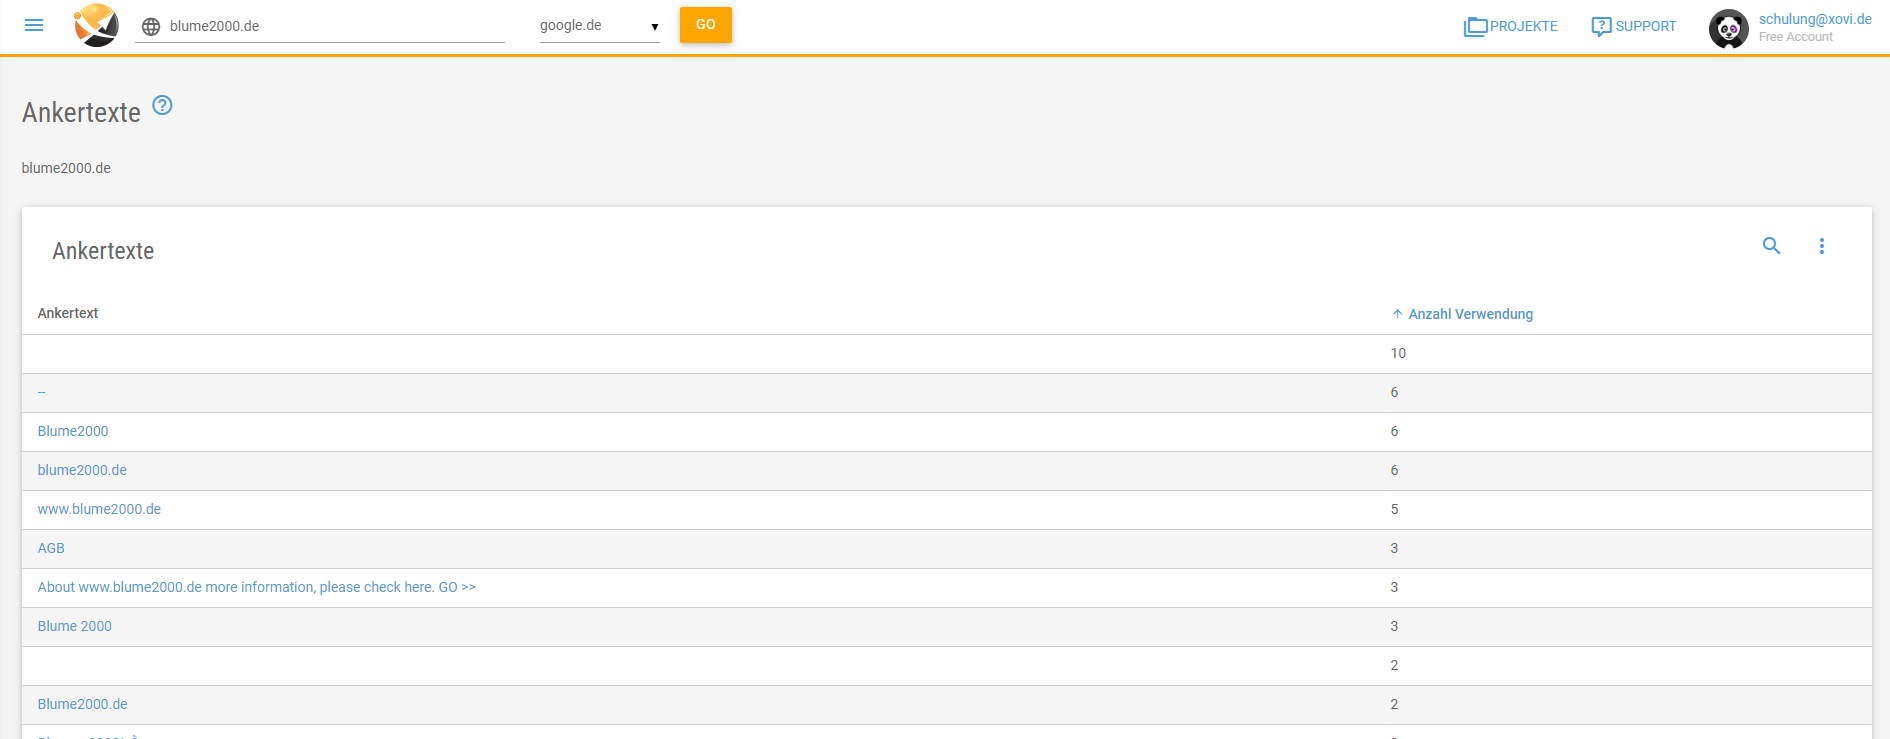The image size is (1890, 739).
Task: Open the table search magnifier
Action: pos(1771,246)
